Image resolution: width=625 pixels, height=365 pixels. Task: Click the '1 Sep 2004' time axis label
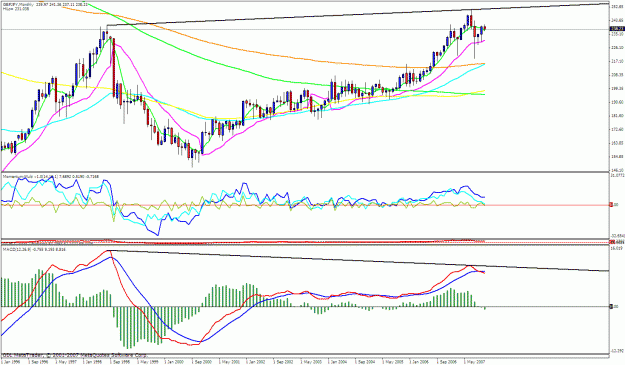(x=364, y=361)
